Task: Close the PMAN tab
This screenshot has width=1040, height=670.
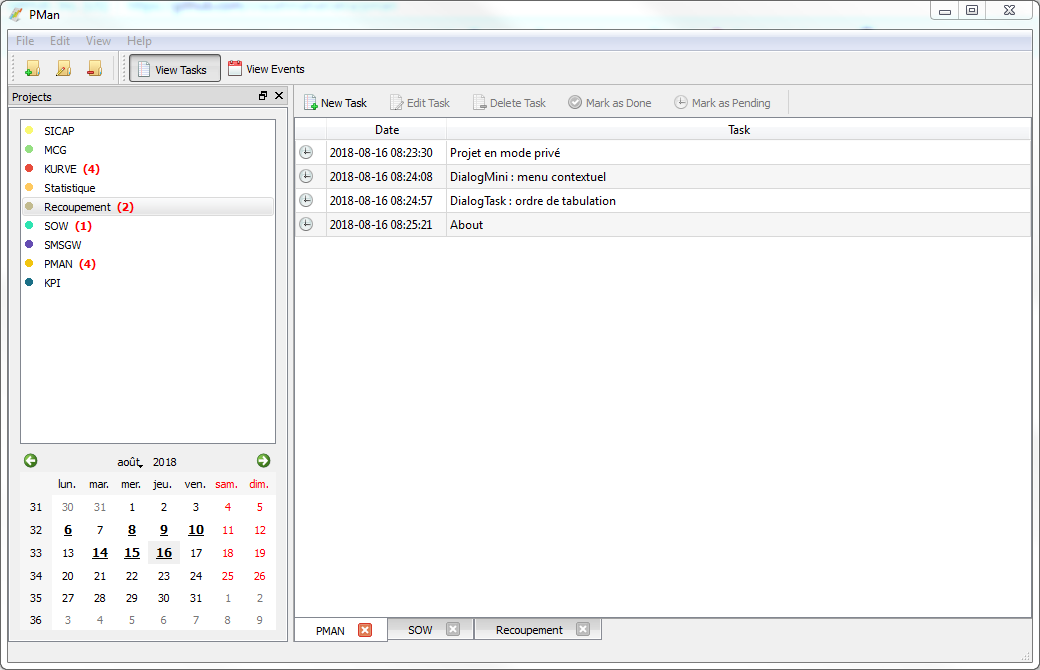Action: click(365, 630)
